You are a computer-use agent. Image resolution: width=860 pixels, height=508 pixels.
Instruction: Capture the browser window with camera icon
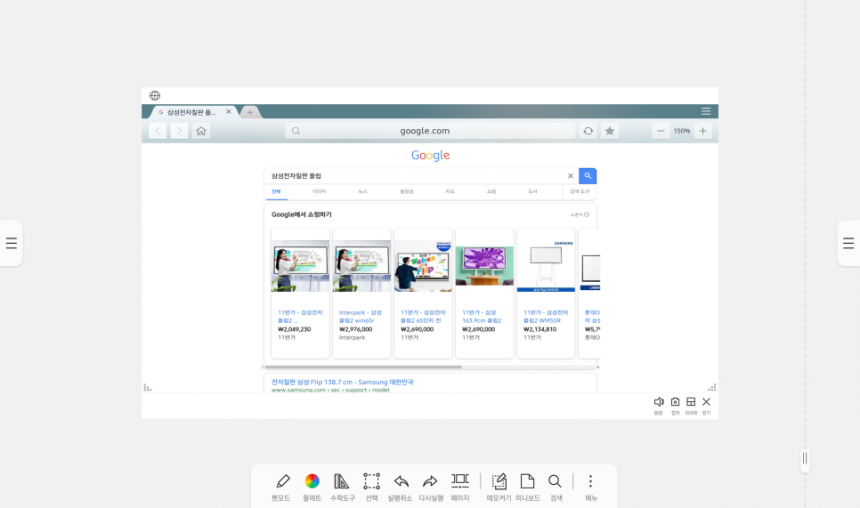(675, 405)
